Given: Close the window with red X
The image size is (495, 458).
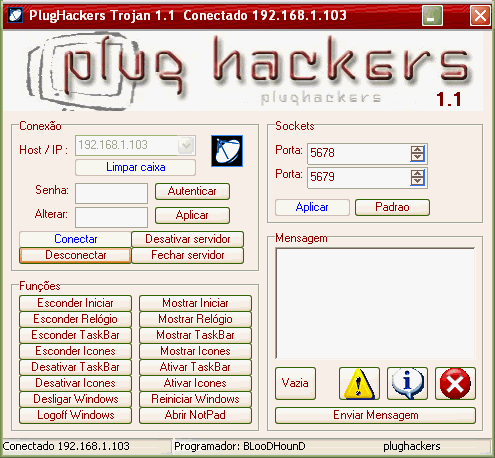Looking at the screenshot, I should click(x=480, y=16).
